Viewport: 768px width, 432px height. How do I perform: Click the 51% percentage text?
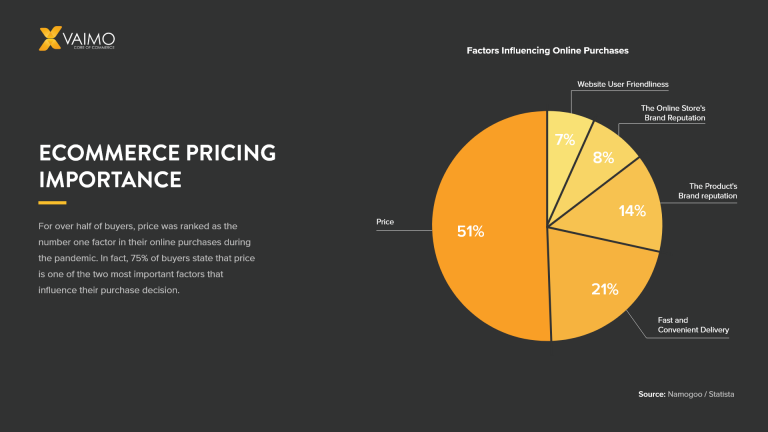pyautogui.click(x=470, y=231)
